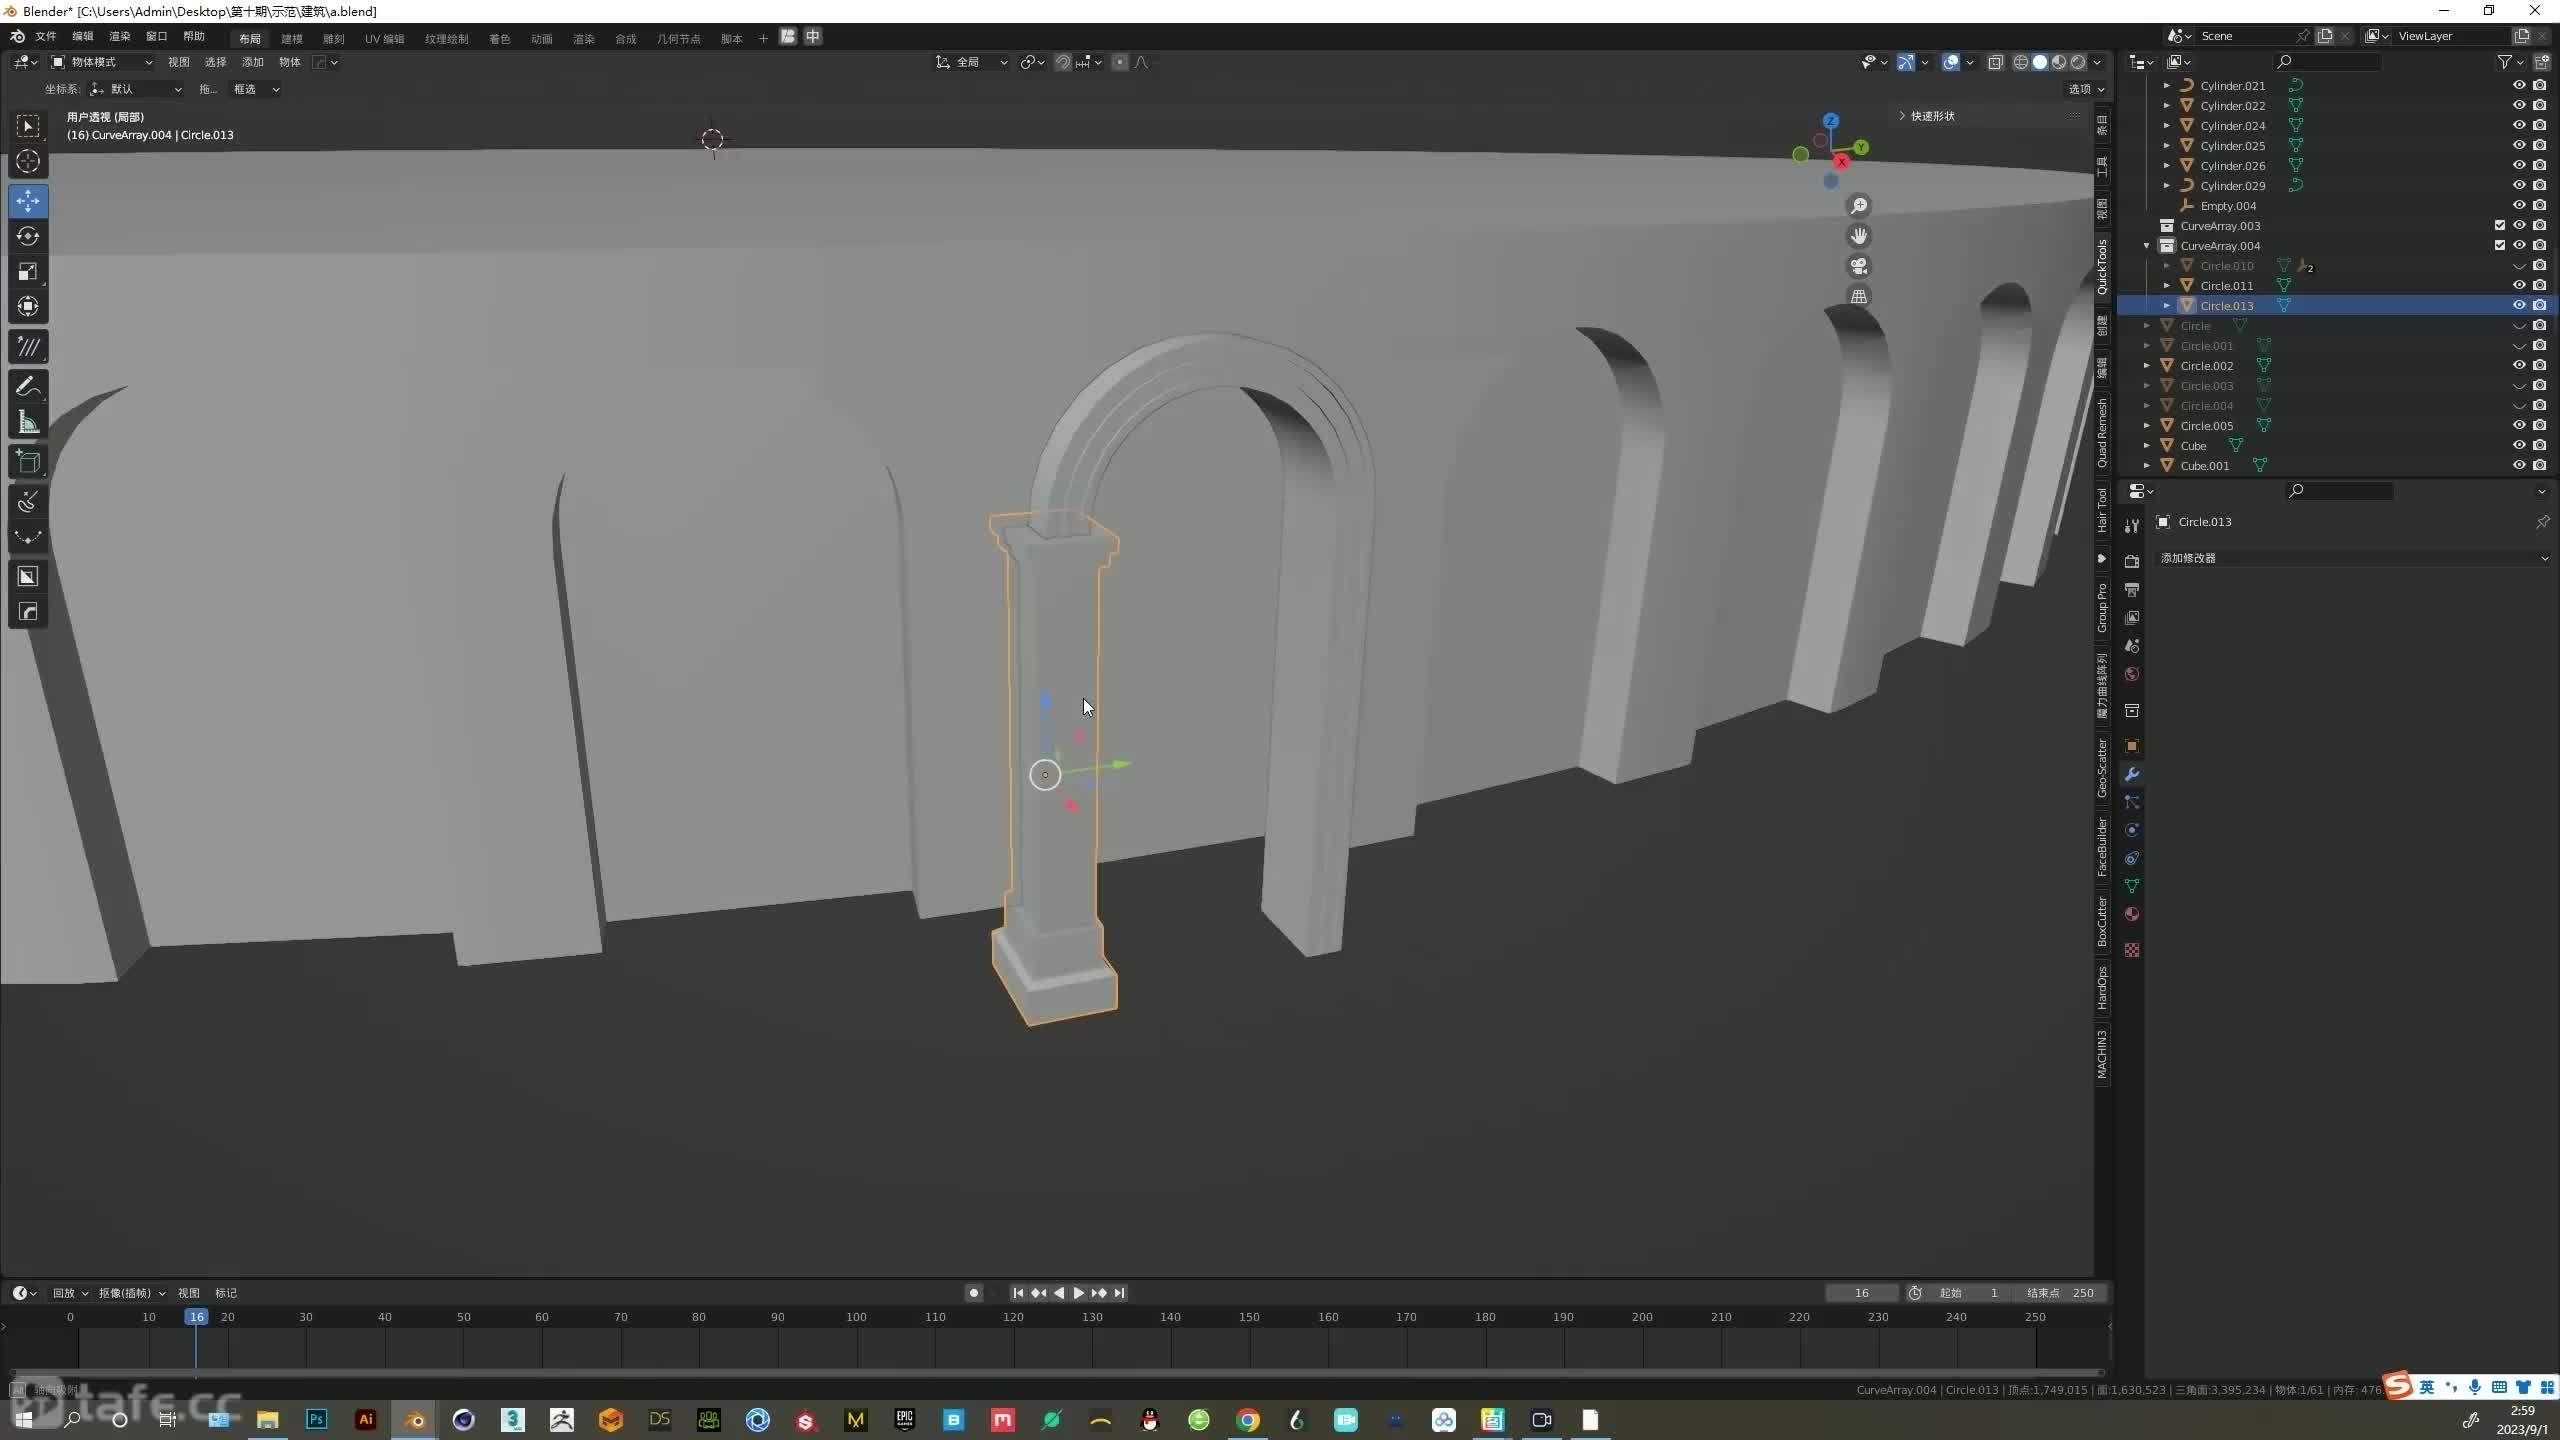
Task: Click the timeline play button
Action: [1078, 1293]
